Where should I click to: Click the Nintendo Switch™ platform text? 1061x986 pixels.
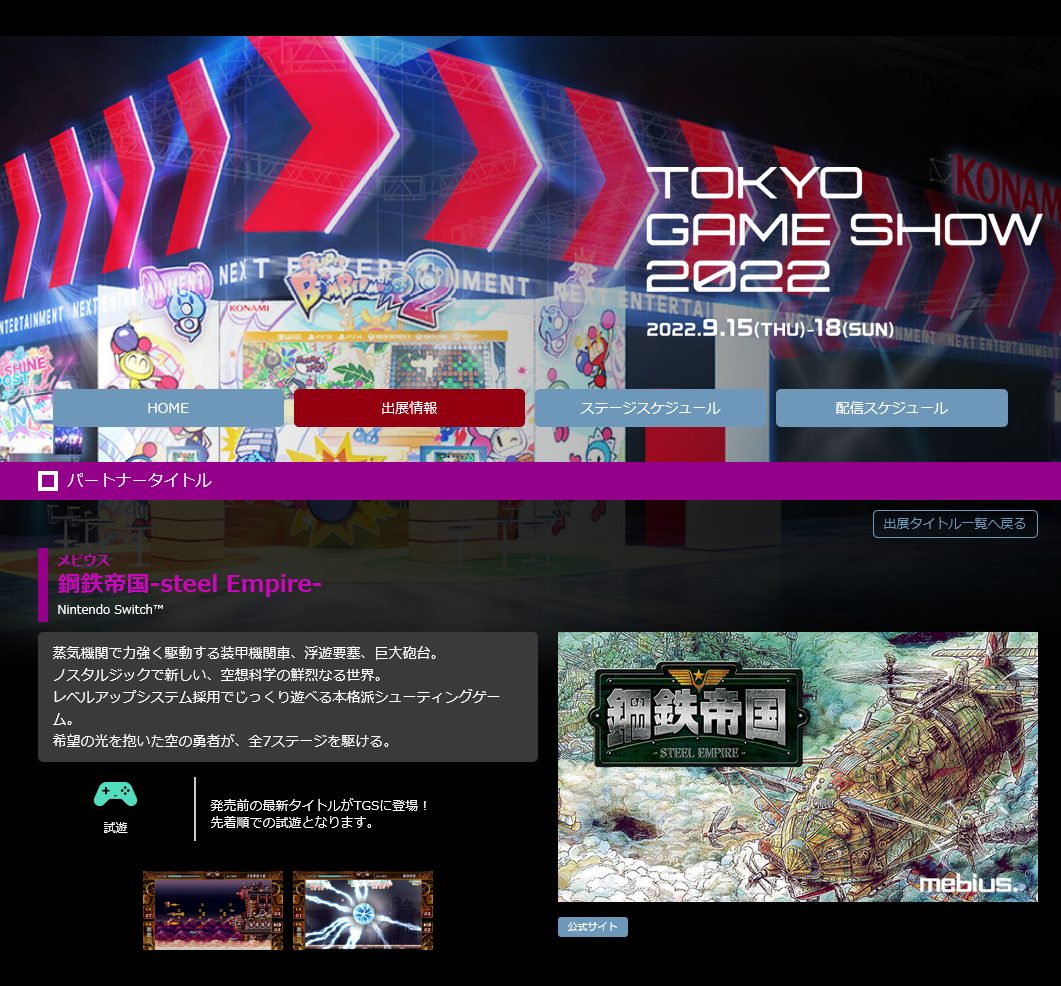pos(110,609)
